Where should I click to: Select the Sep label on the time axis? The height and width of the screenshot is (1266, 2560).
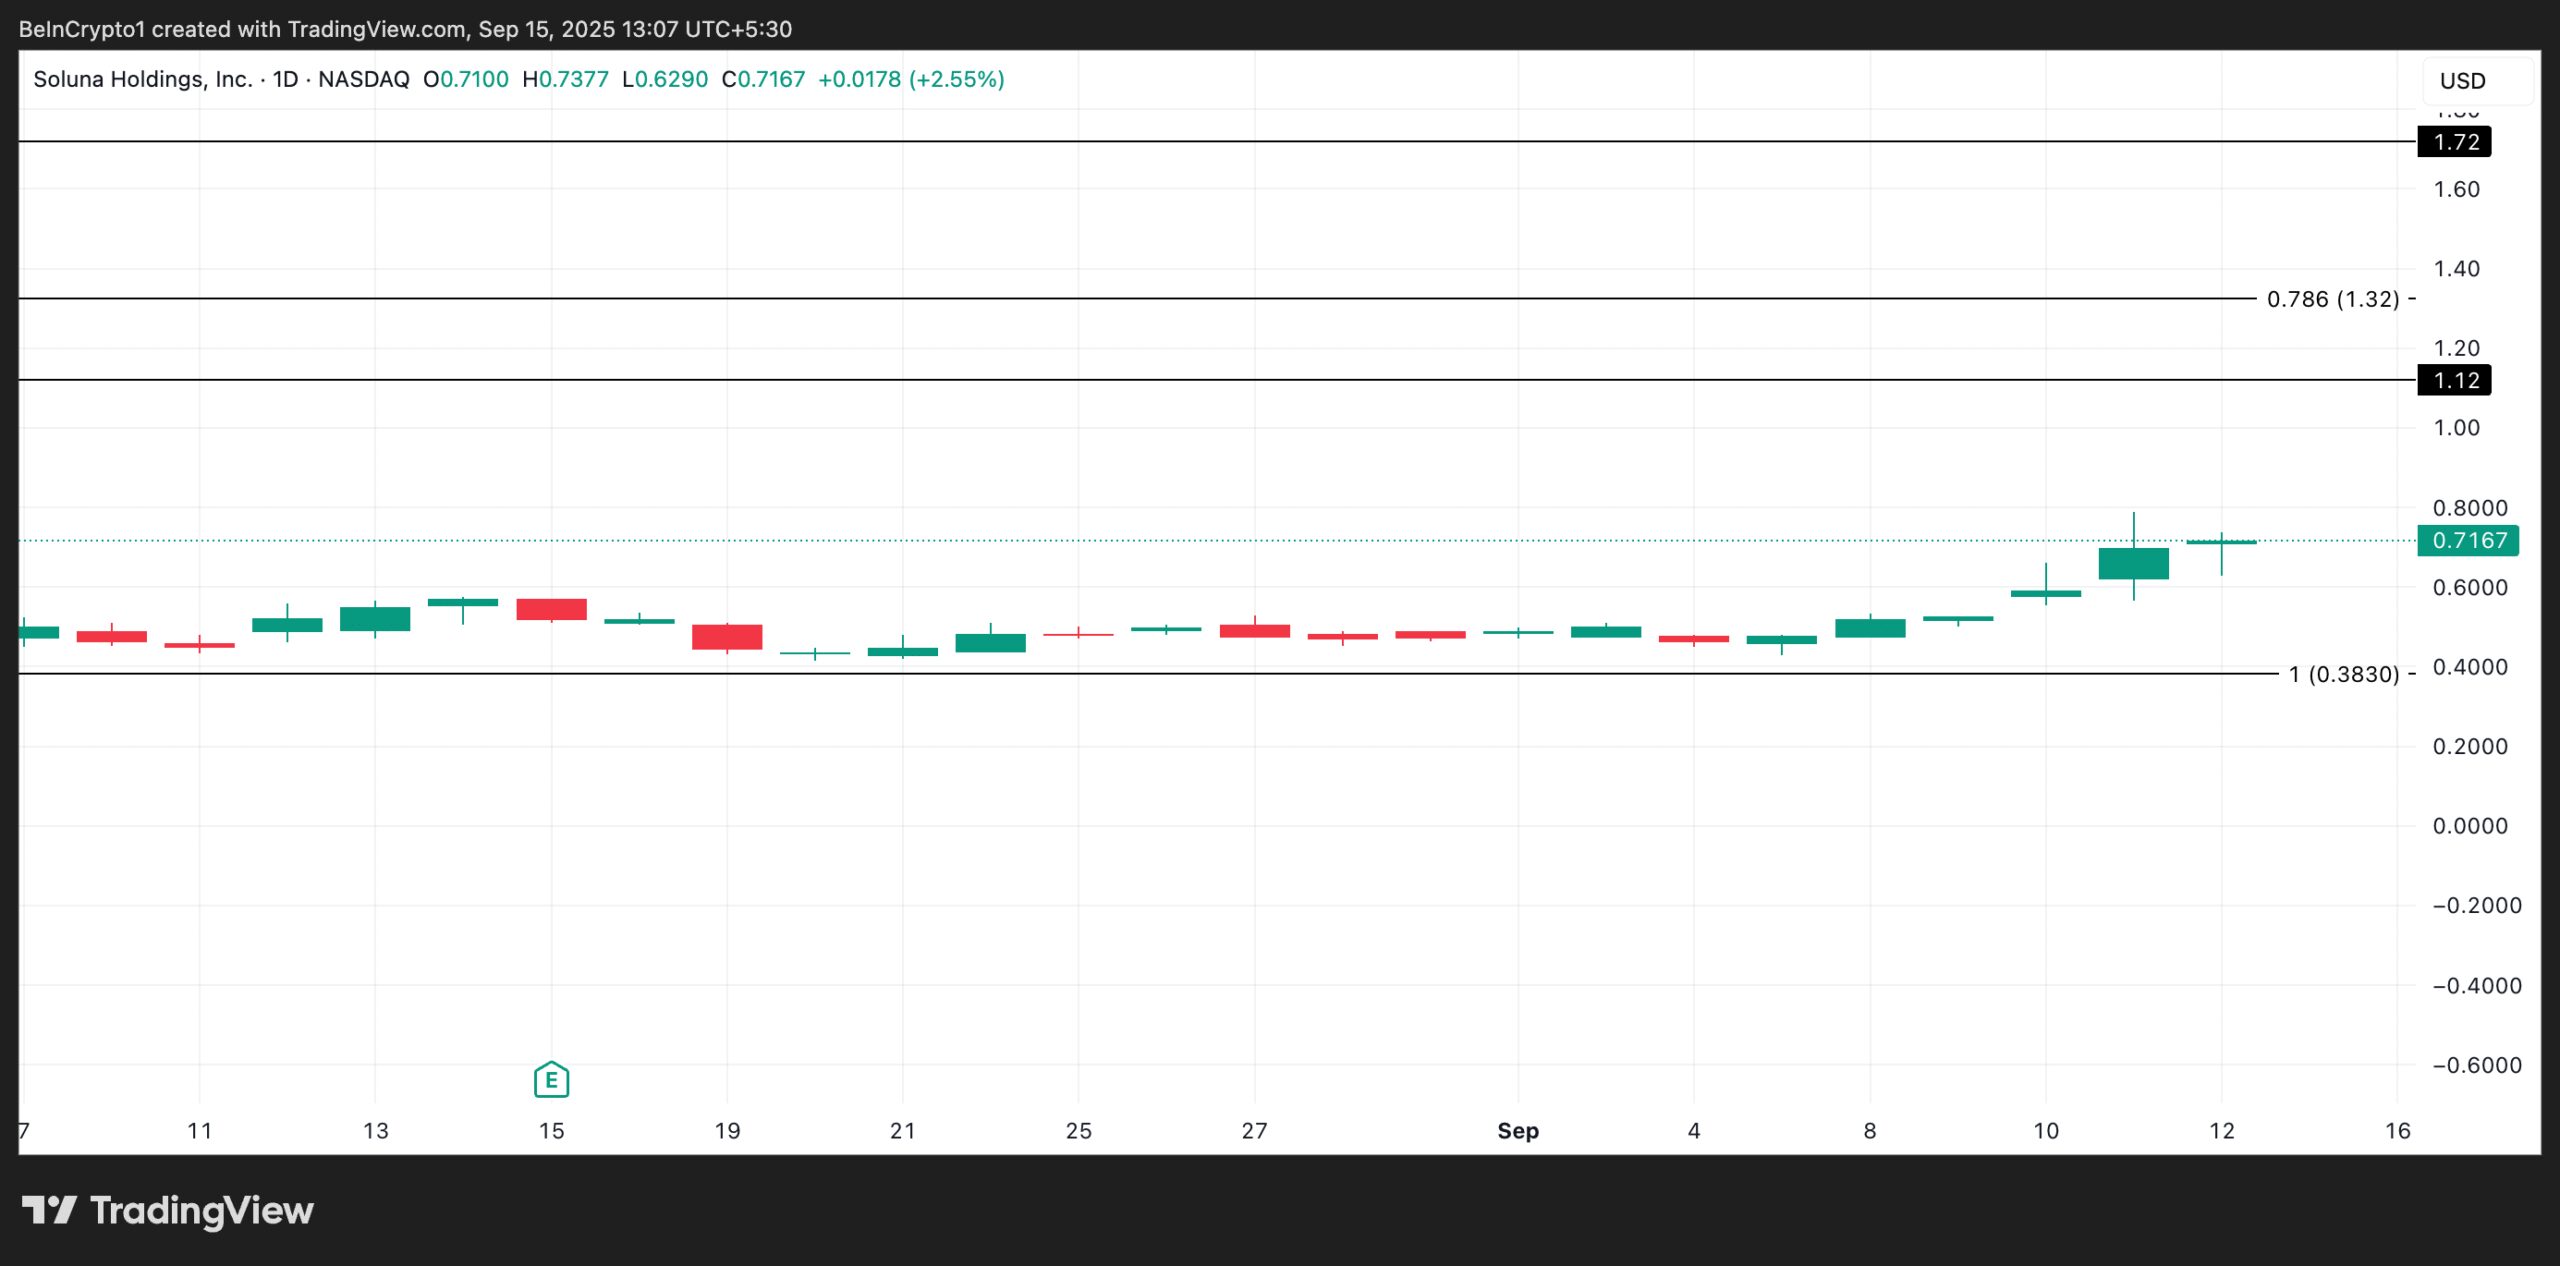click(x=1519, y=1131)
